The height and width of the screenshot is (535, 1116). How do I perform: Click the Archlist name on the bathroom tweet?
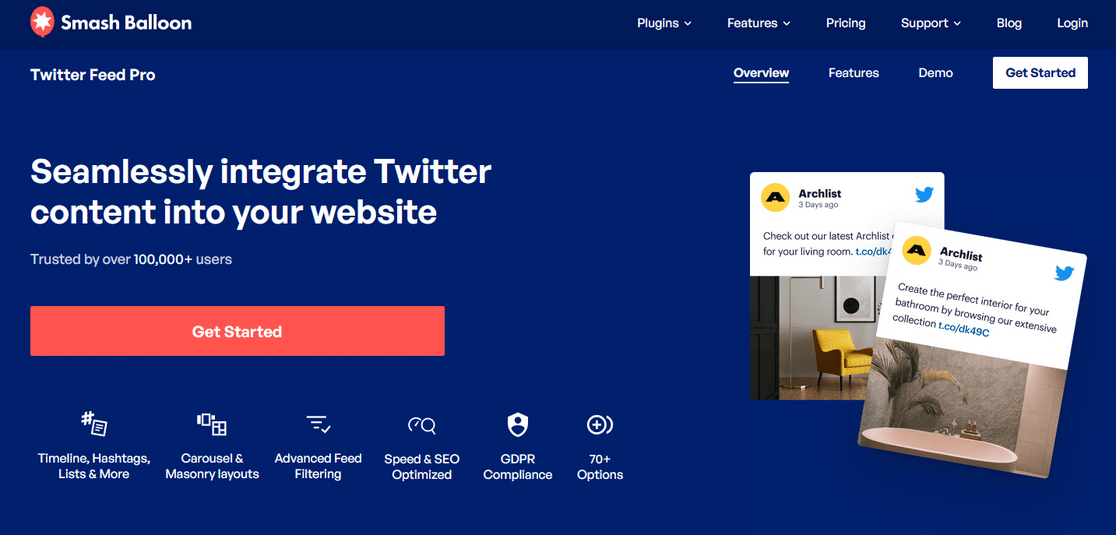coord(961,255)
